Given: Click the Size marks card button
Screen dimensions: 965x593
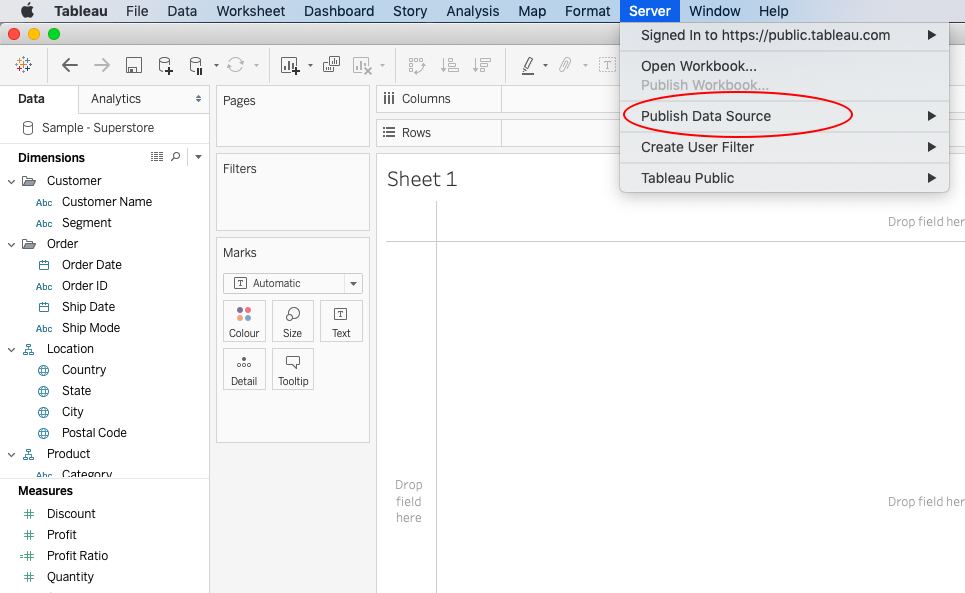Looking at the screenshot, I should click(292, 321).
